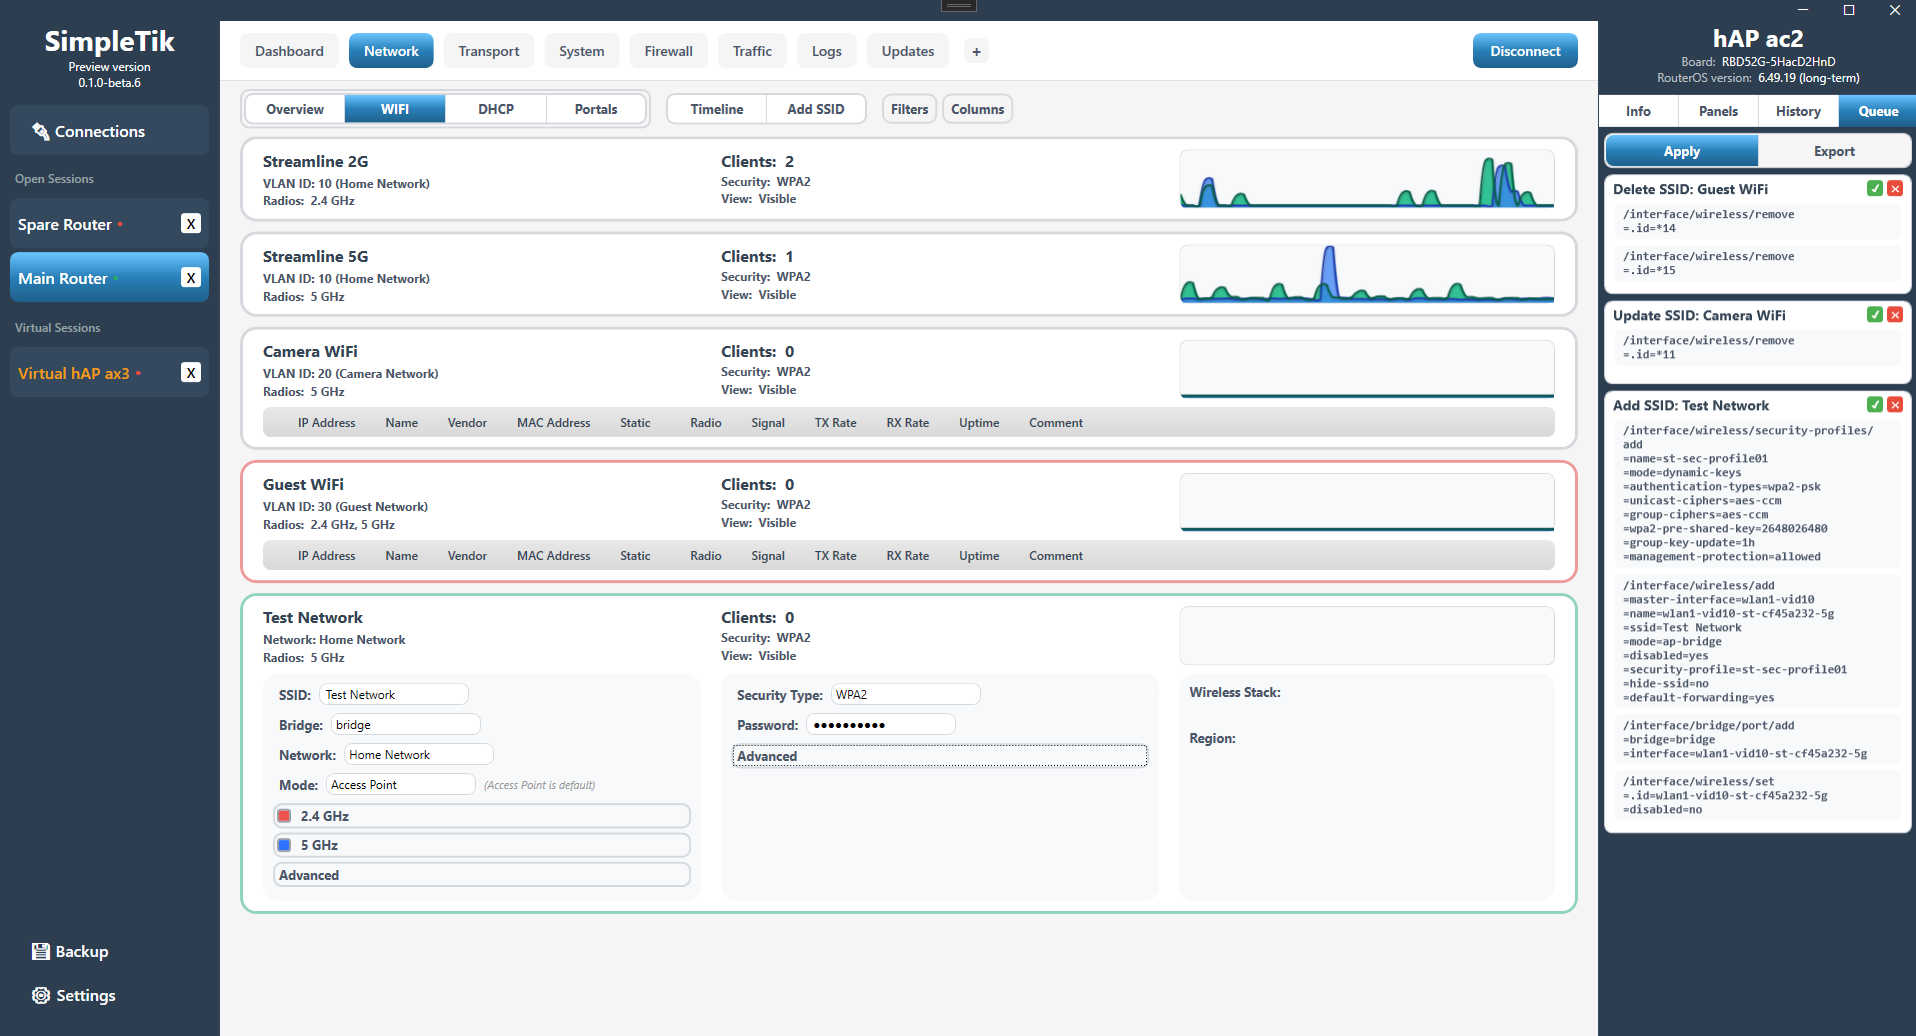The height and width of the screenshot is (1036, 1916).
Task: Open the Backup section
Action: [x=70, y=952]
